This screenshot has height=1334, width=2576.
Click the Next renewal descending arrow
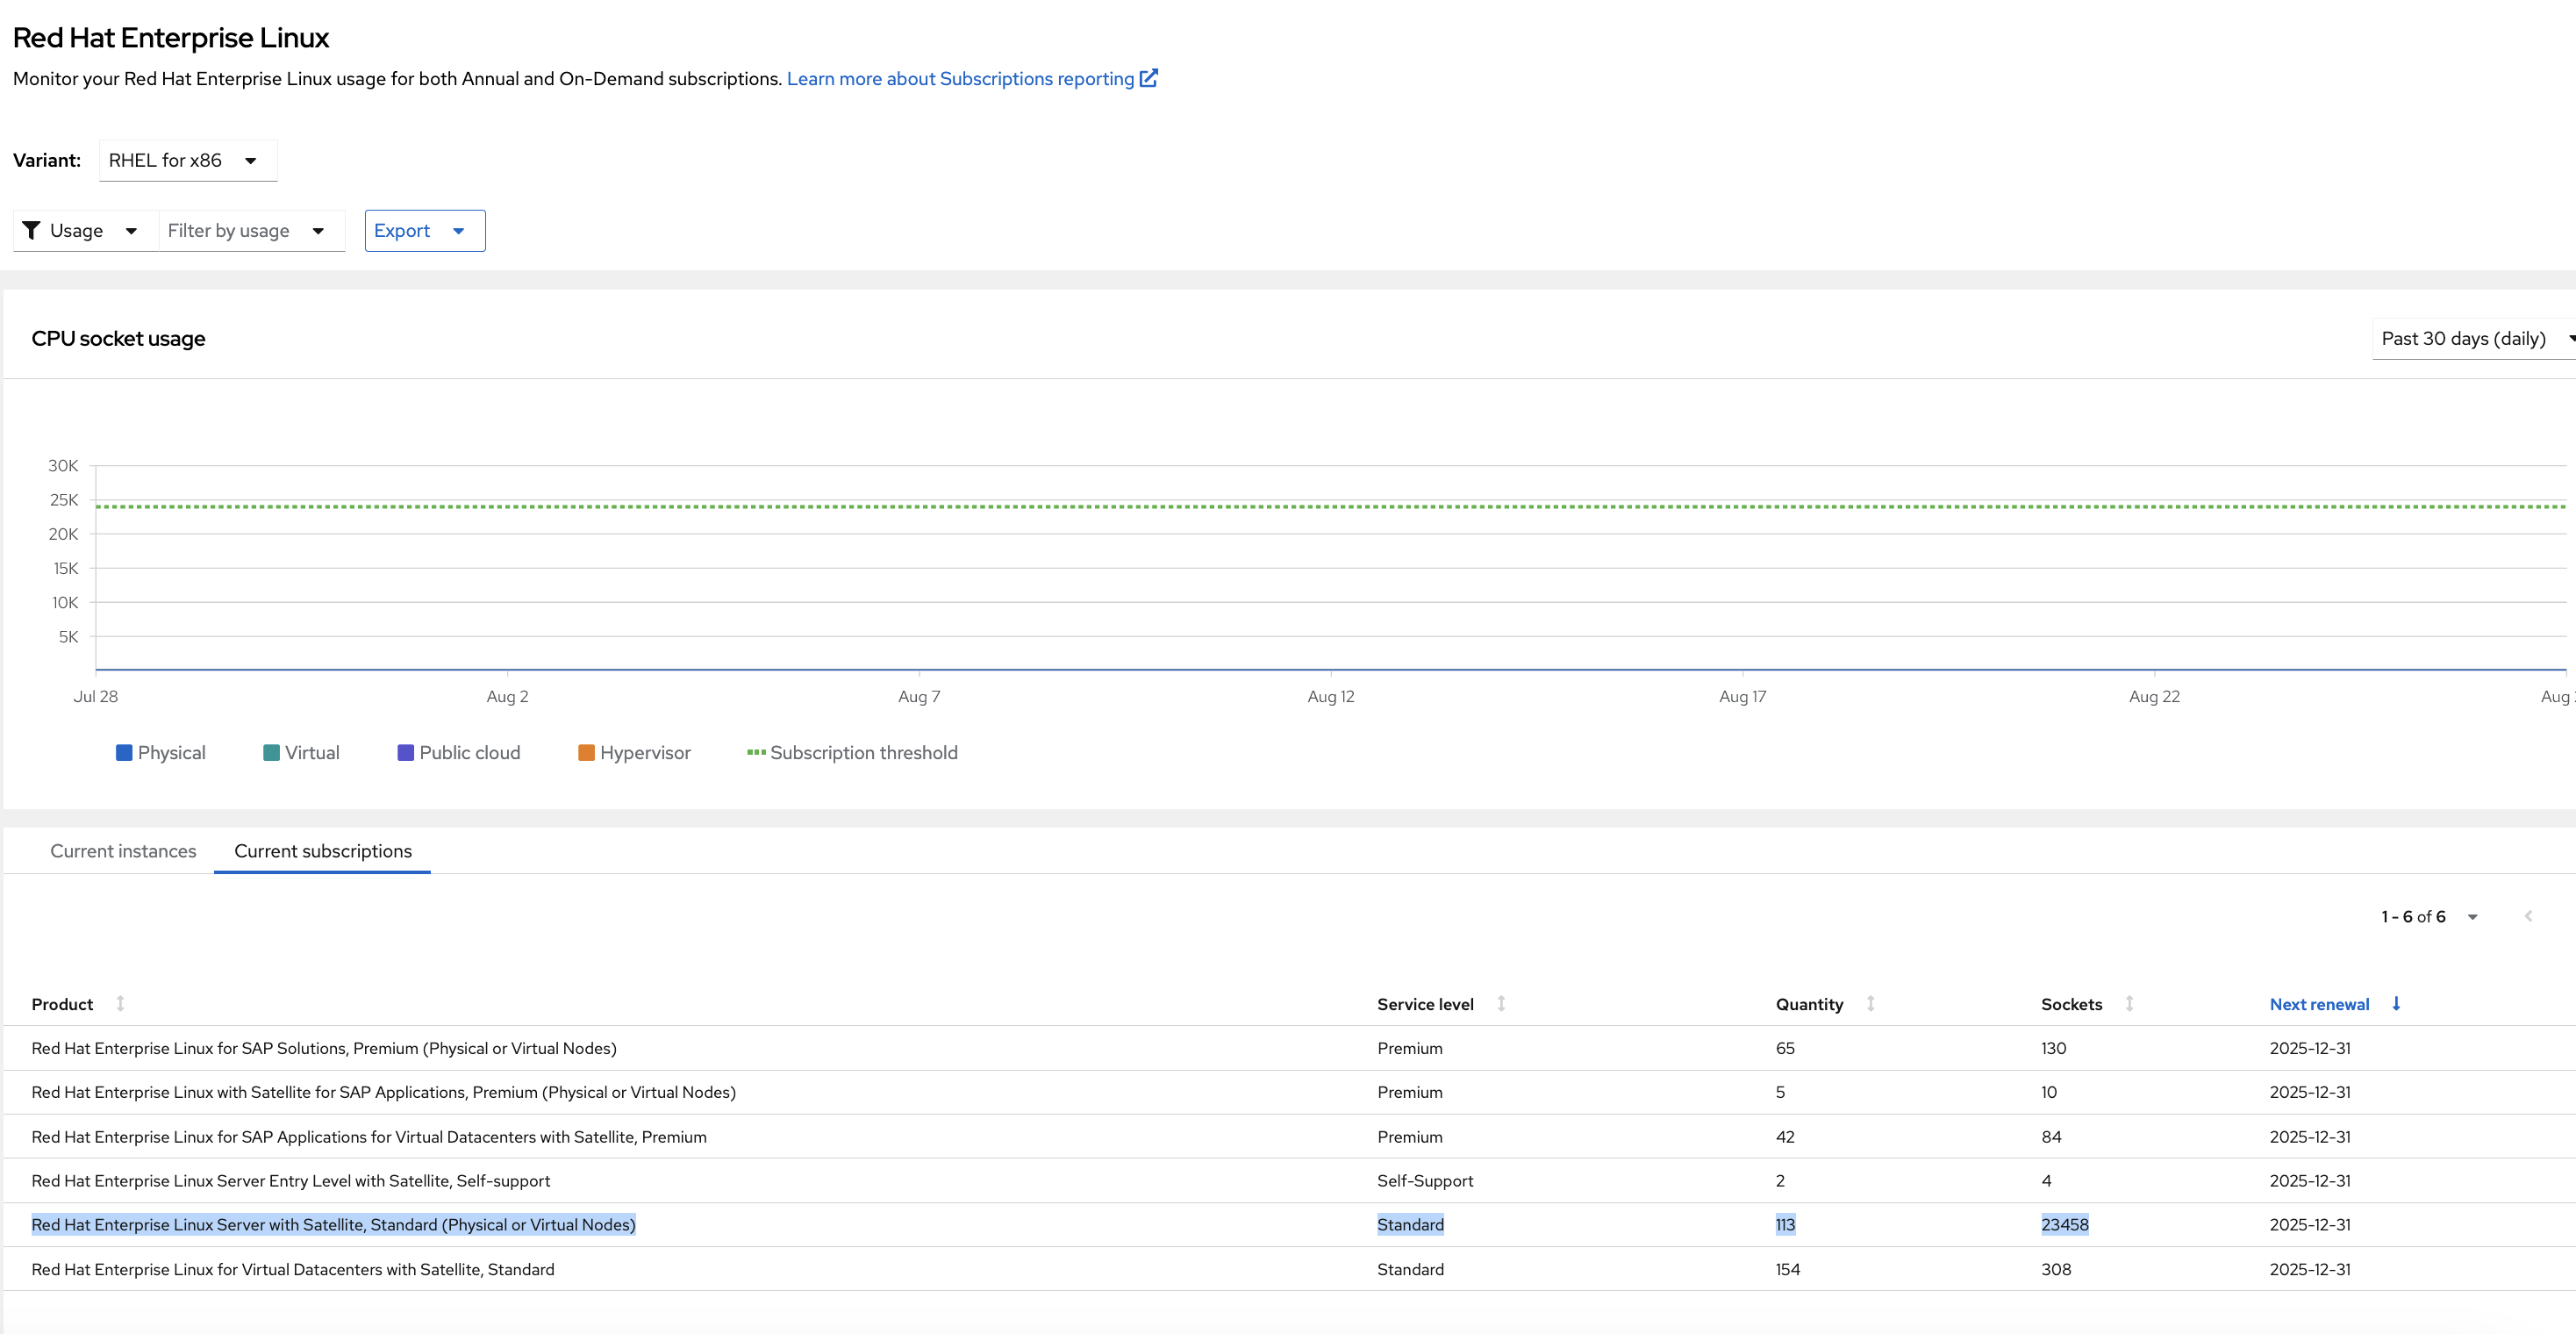click(x=2396, y=1003)
